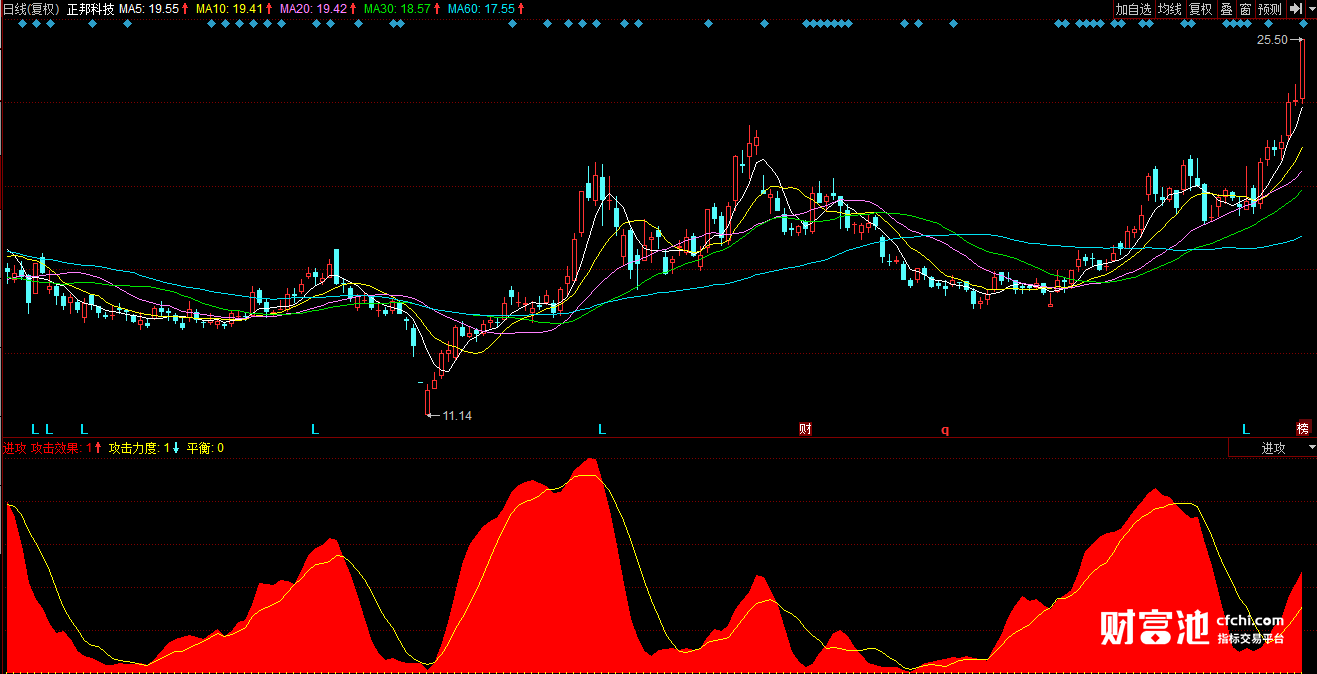The height and width of the screenshot is (674, 1317).
Task: Click the 正邦科技 stock name
Action: click(90, 9)
